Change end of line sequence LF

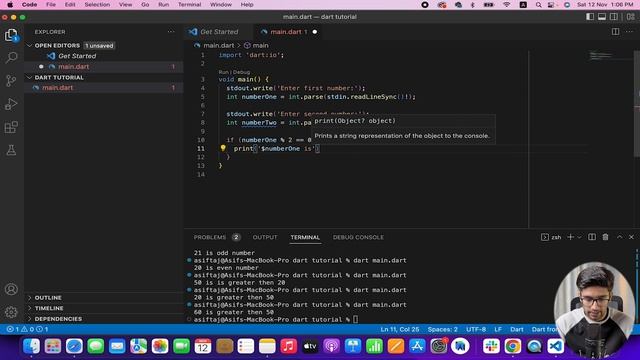(x=498, y=329)
